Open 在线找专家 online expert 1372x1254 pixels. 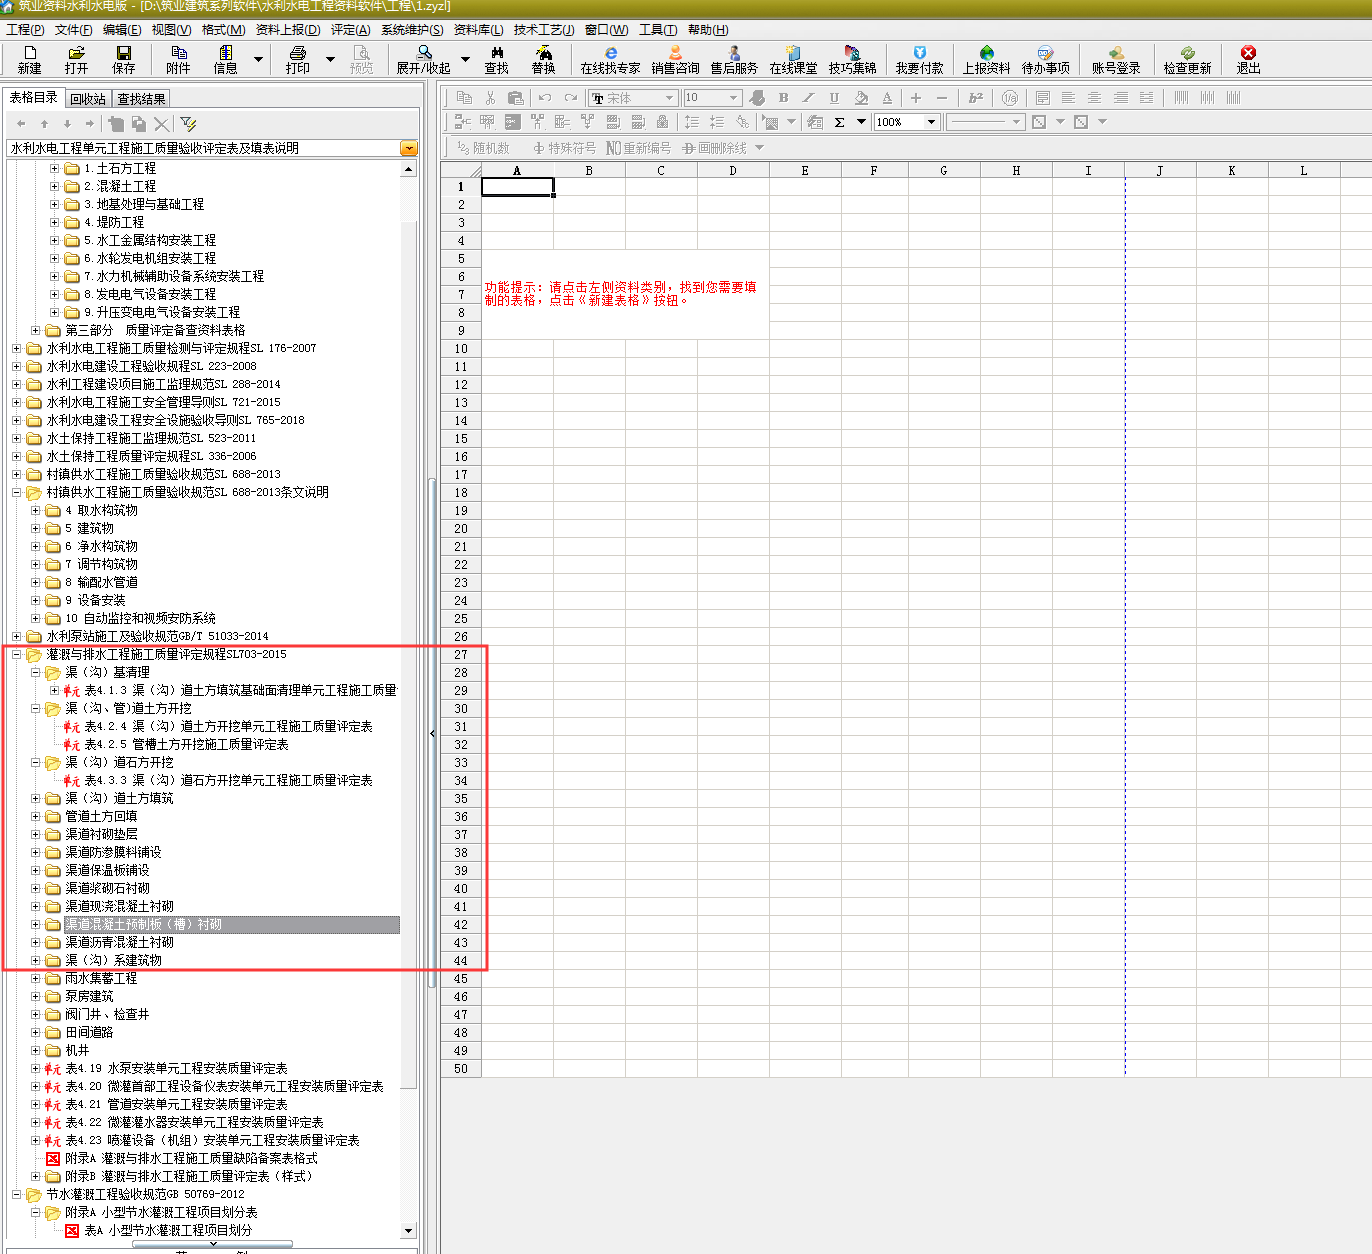(610, 60)
